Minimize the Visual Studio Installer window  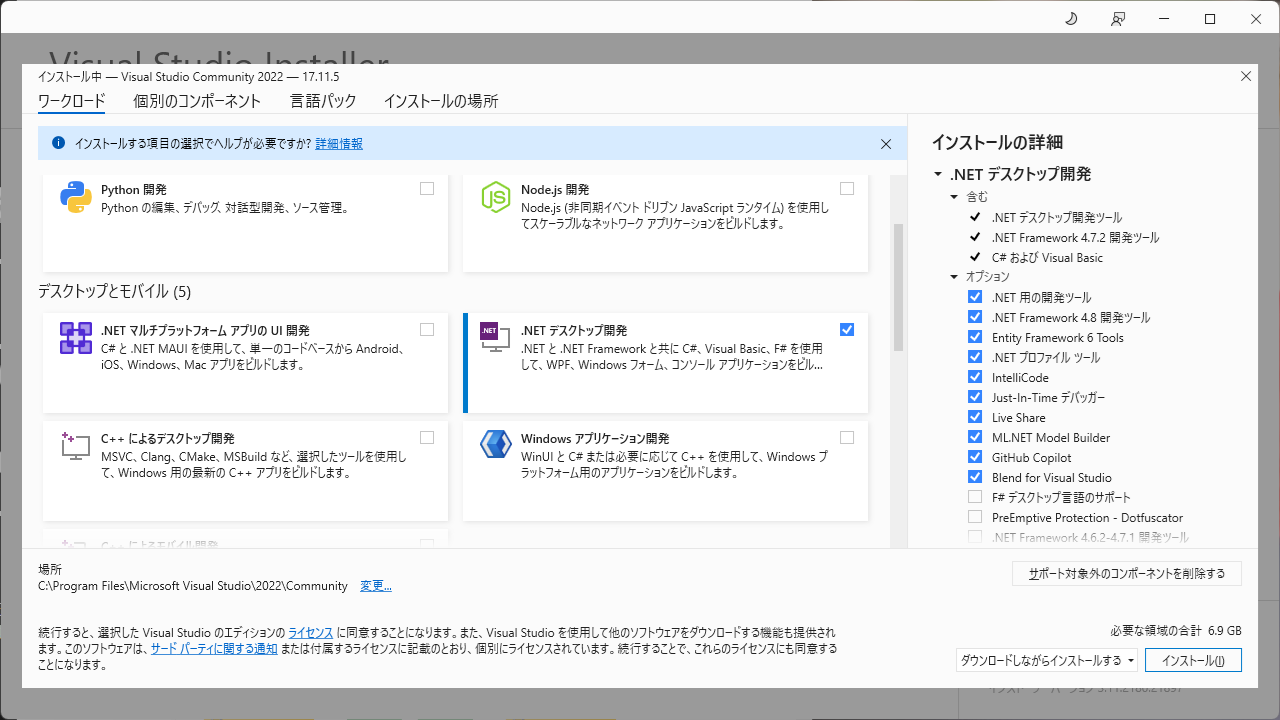(x=1164, y=19)
